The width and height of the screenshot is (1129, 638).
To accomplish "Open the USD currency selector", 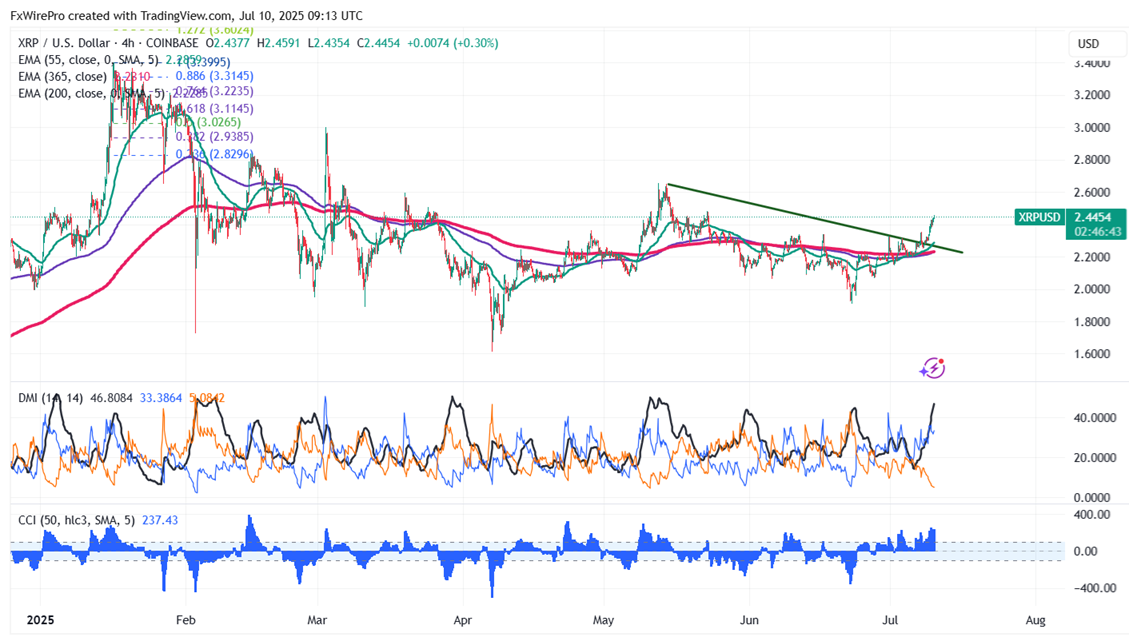I will pyautogui.click(x=1097, y=44).
